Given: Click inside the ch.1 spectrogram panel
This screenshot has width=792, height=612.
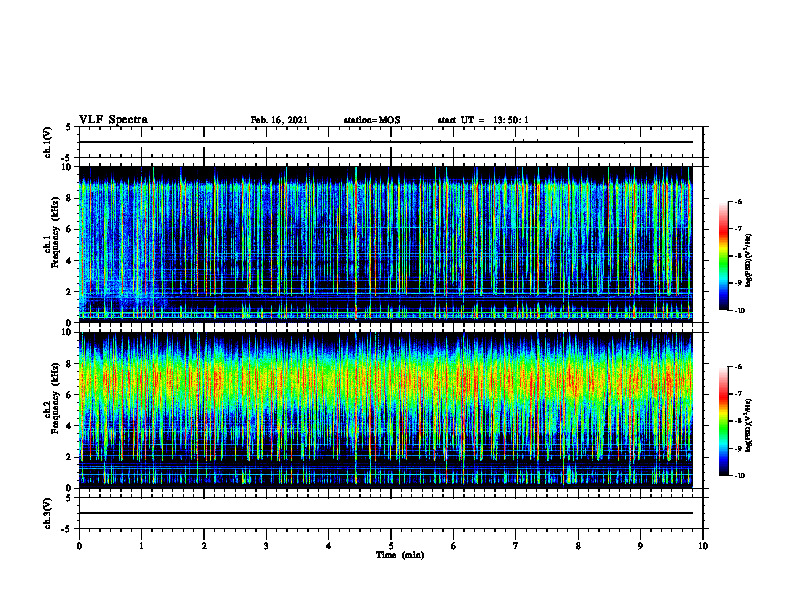Looking at the screenshot, I should [x=386, y=244].
